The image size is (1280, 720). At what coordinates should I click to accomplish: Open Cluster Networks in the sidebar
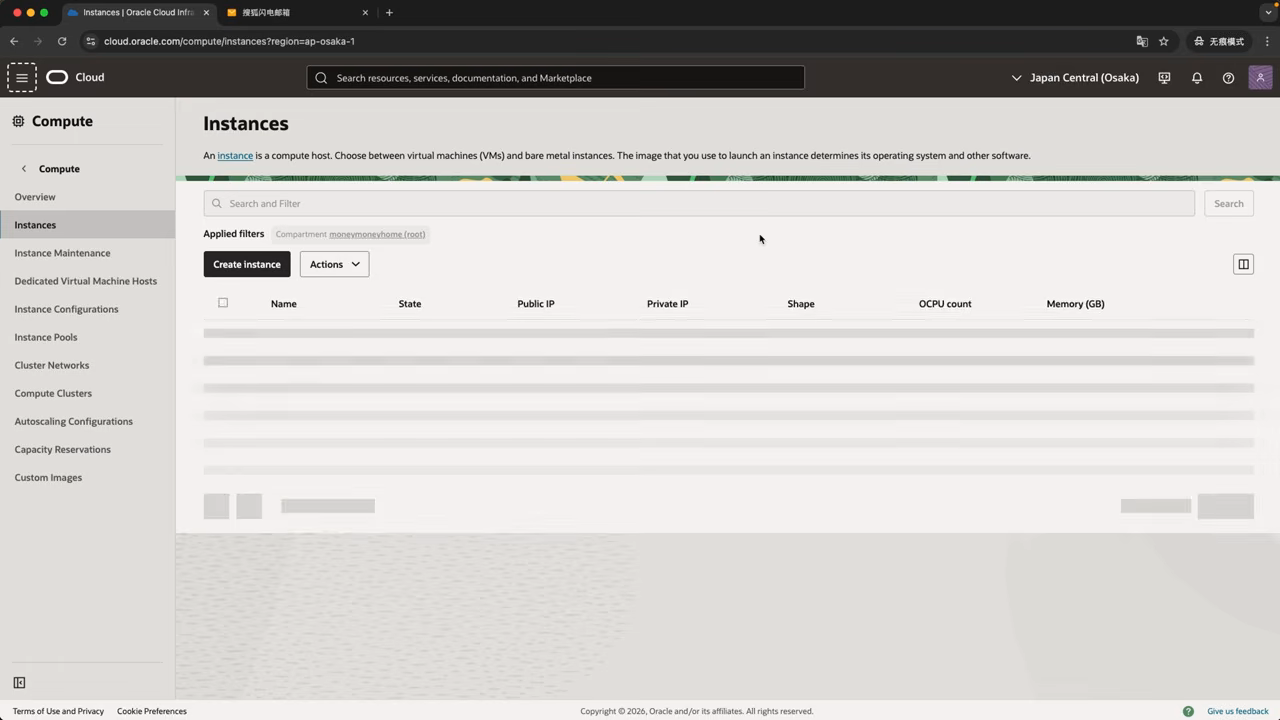click(x=52, y=365)
